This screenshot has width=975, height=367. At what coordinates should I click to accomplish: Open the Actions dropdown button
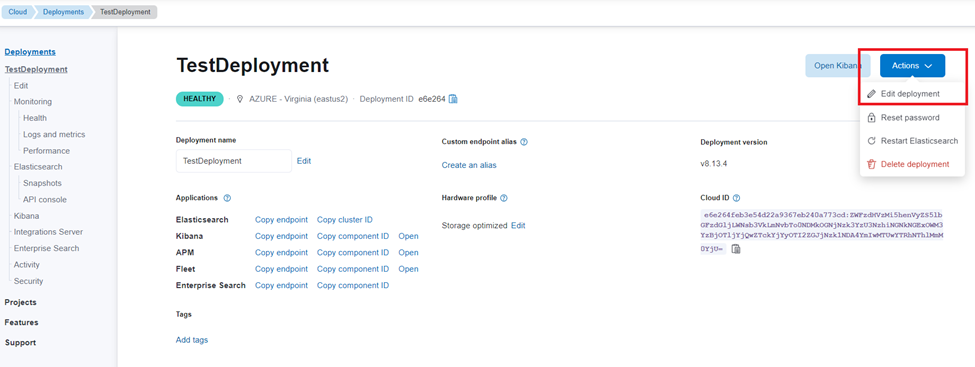(x=912, y=65)
